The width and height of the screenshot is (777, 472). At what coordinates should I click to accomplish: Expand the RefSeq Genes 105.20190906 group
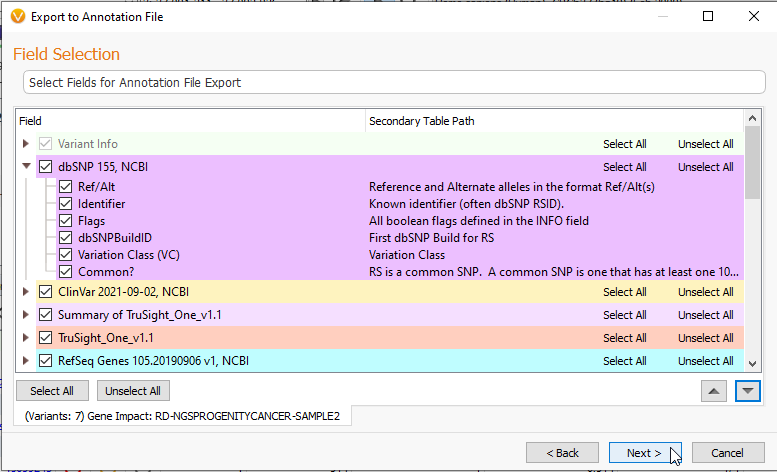click(26, 361)
